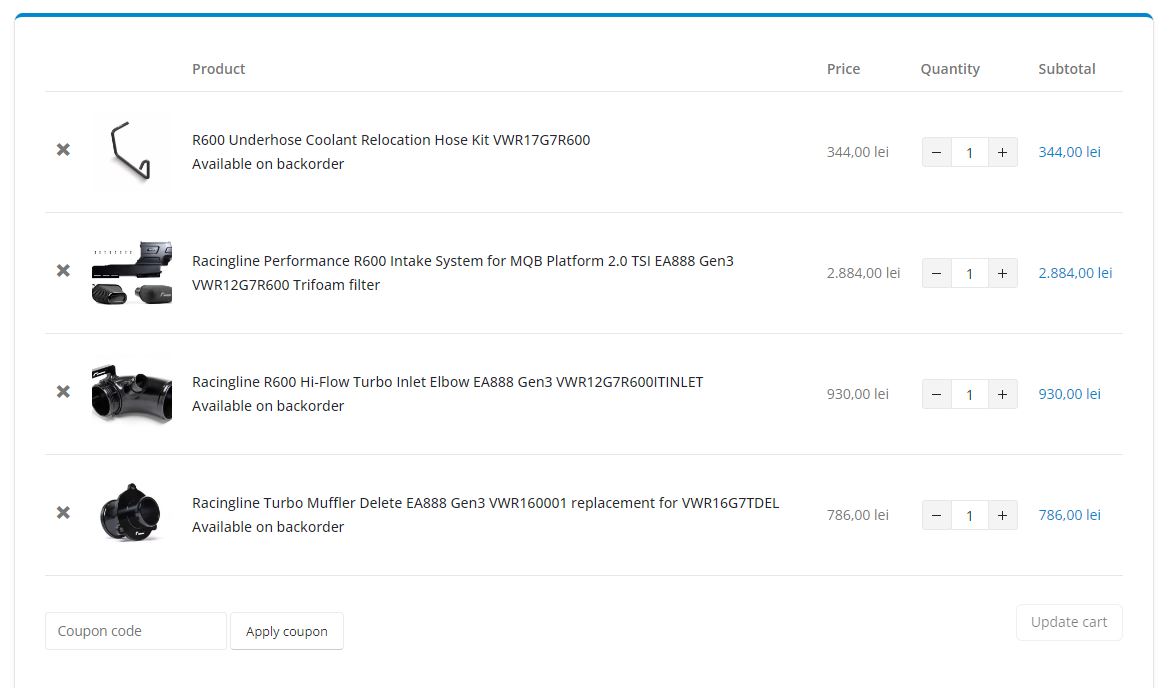Open the coolant hose kit product thumbnail
This screenshot has width=1173, height=688.
pyautogui.click(x=132, y=152)
